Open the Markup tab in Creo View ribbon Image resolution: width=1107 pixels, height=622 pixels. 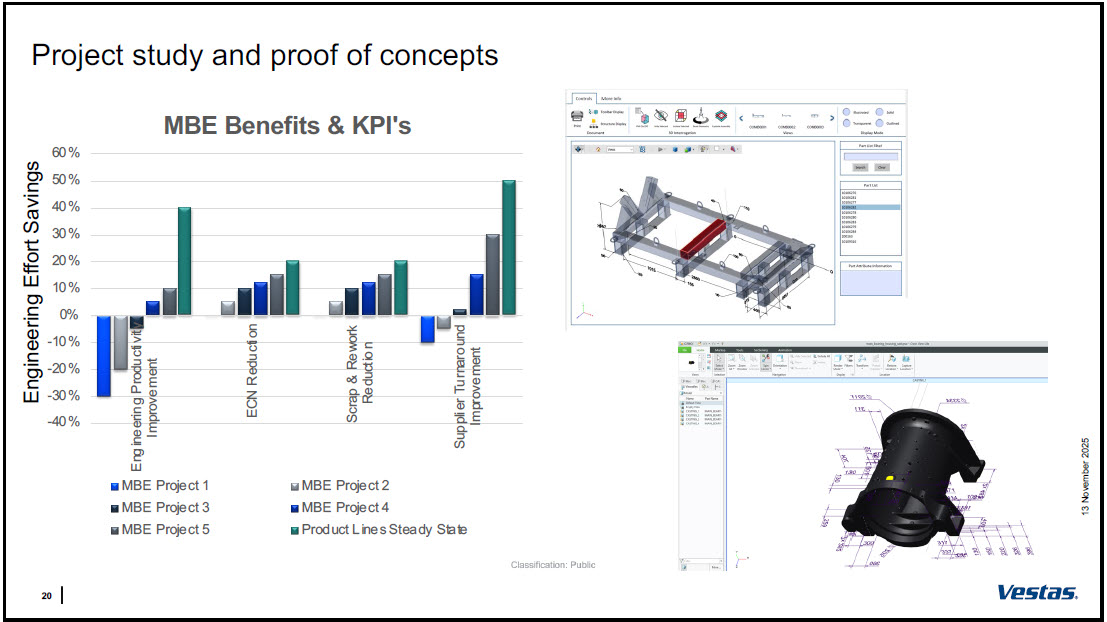click(x=720, y=349)
